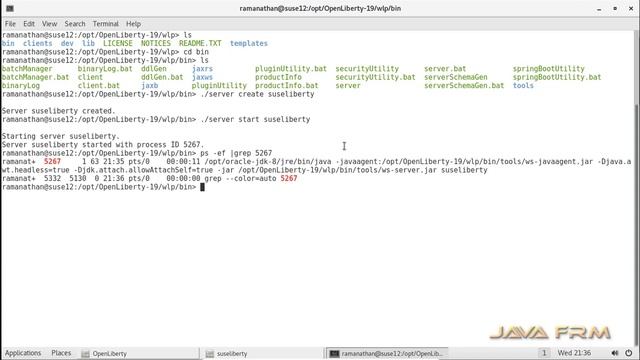Click the terminal cursor at the prompt
This screenshot has width=640, height=360.
tap(202, 187)
